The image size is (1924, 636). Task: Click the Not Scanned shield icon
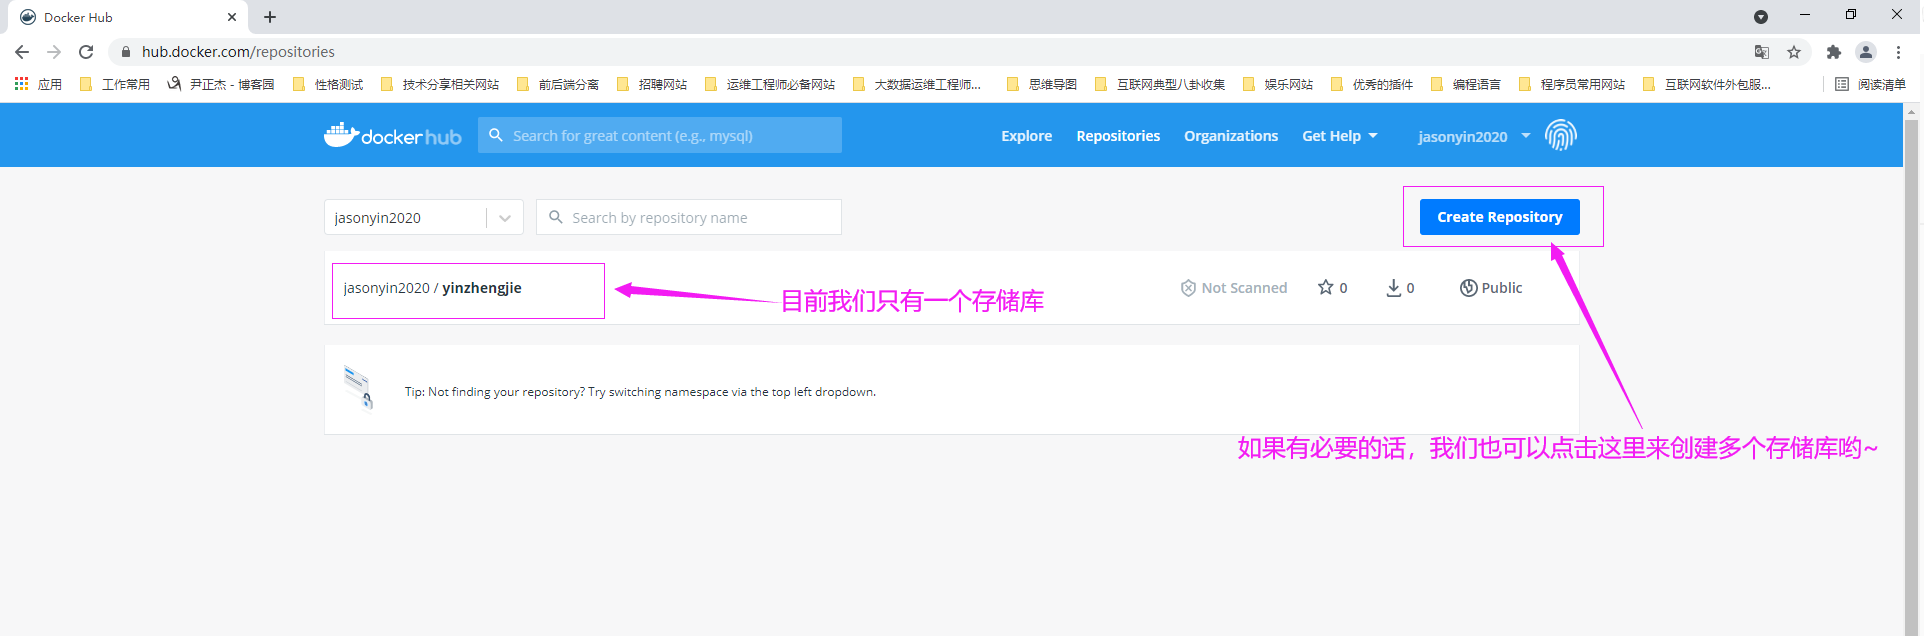[1188, 288]
